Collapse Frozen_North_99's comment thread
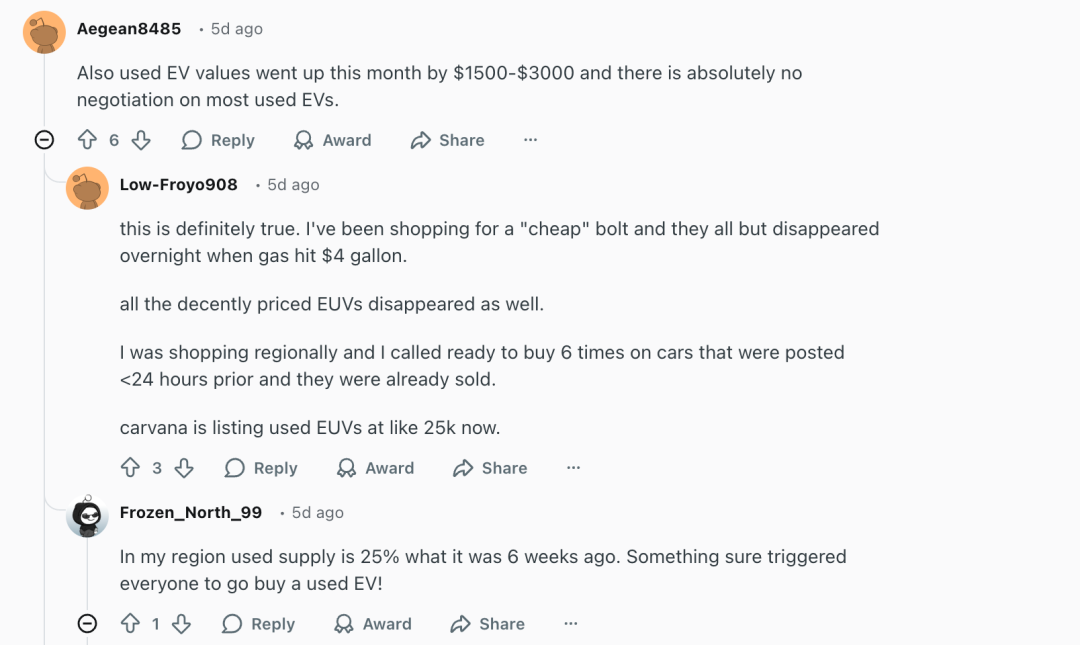This screenshot has height=645, width=1080. tap(87, 624)
